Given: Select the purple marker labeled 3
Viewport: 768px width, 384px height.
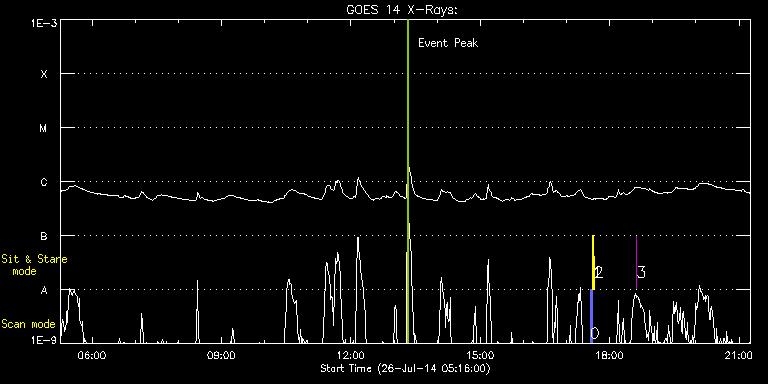Looking at the screenshot, I should click(636, 263).
